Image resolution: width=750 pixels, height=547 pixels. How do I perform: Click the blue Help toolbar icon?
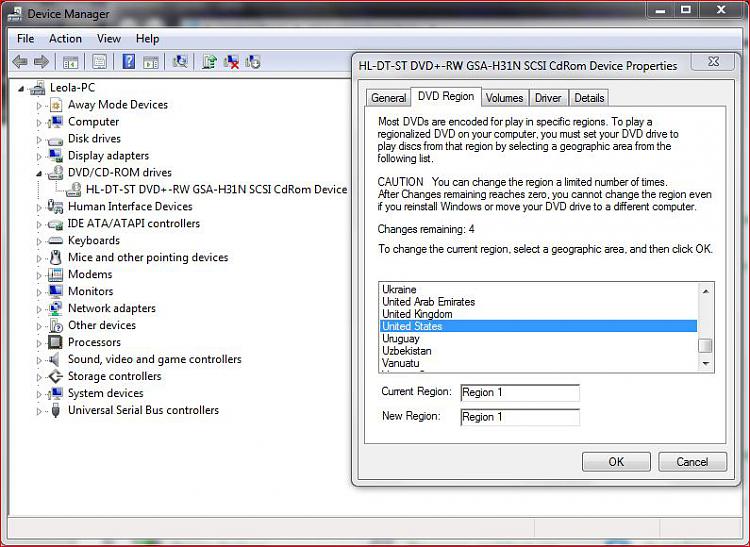[x=129, y=62]
